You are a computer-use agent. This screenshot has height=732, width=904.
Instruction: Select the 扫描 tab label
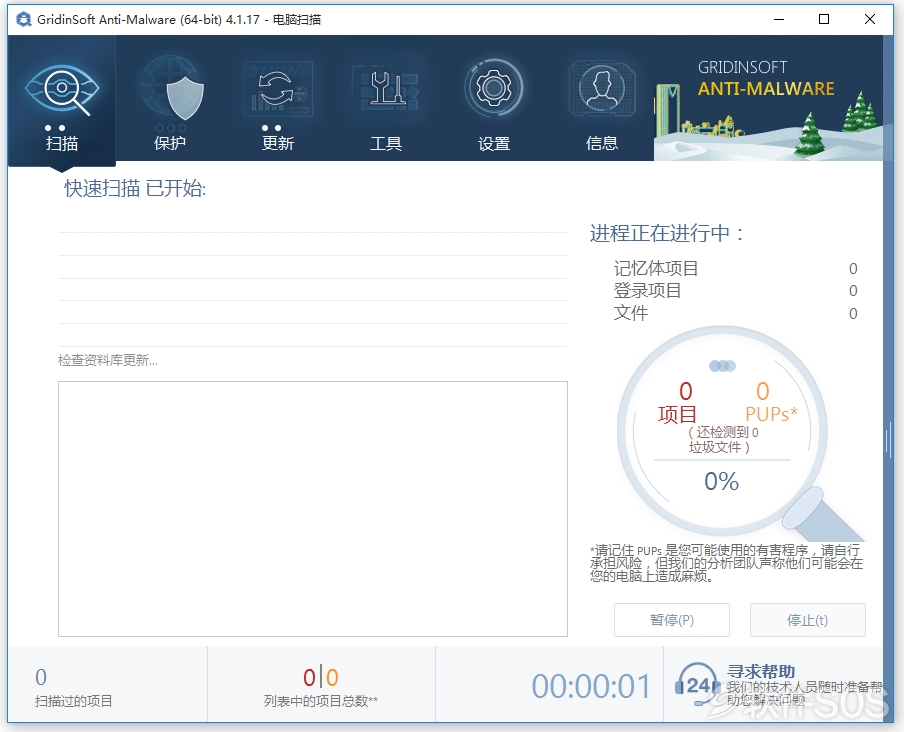coord(62,143)
